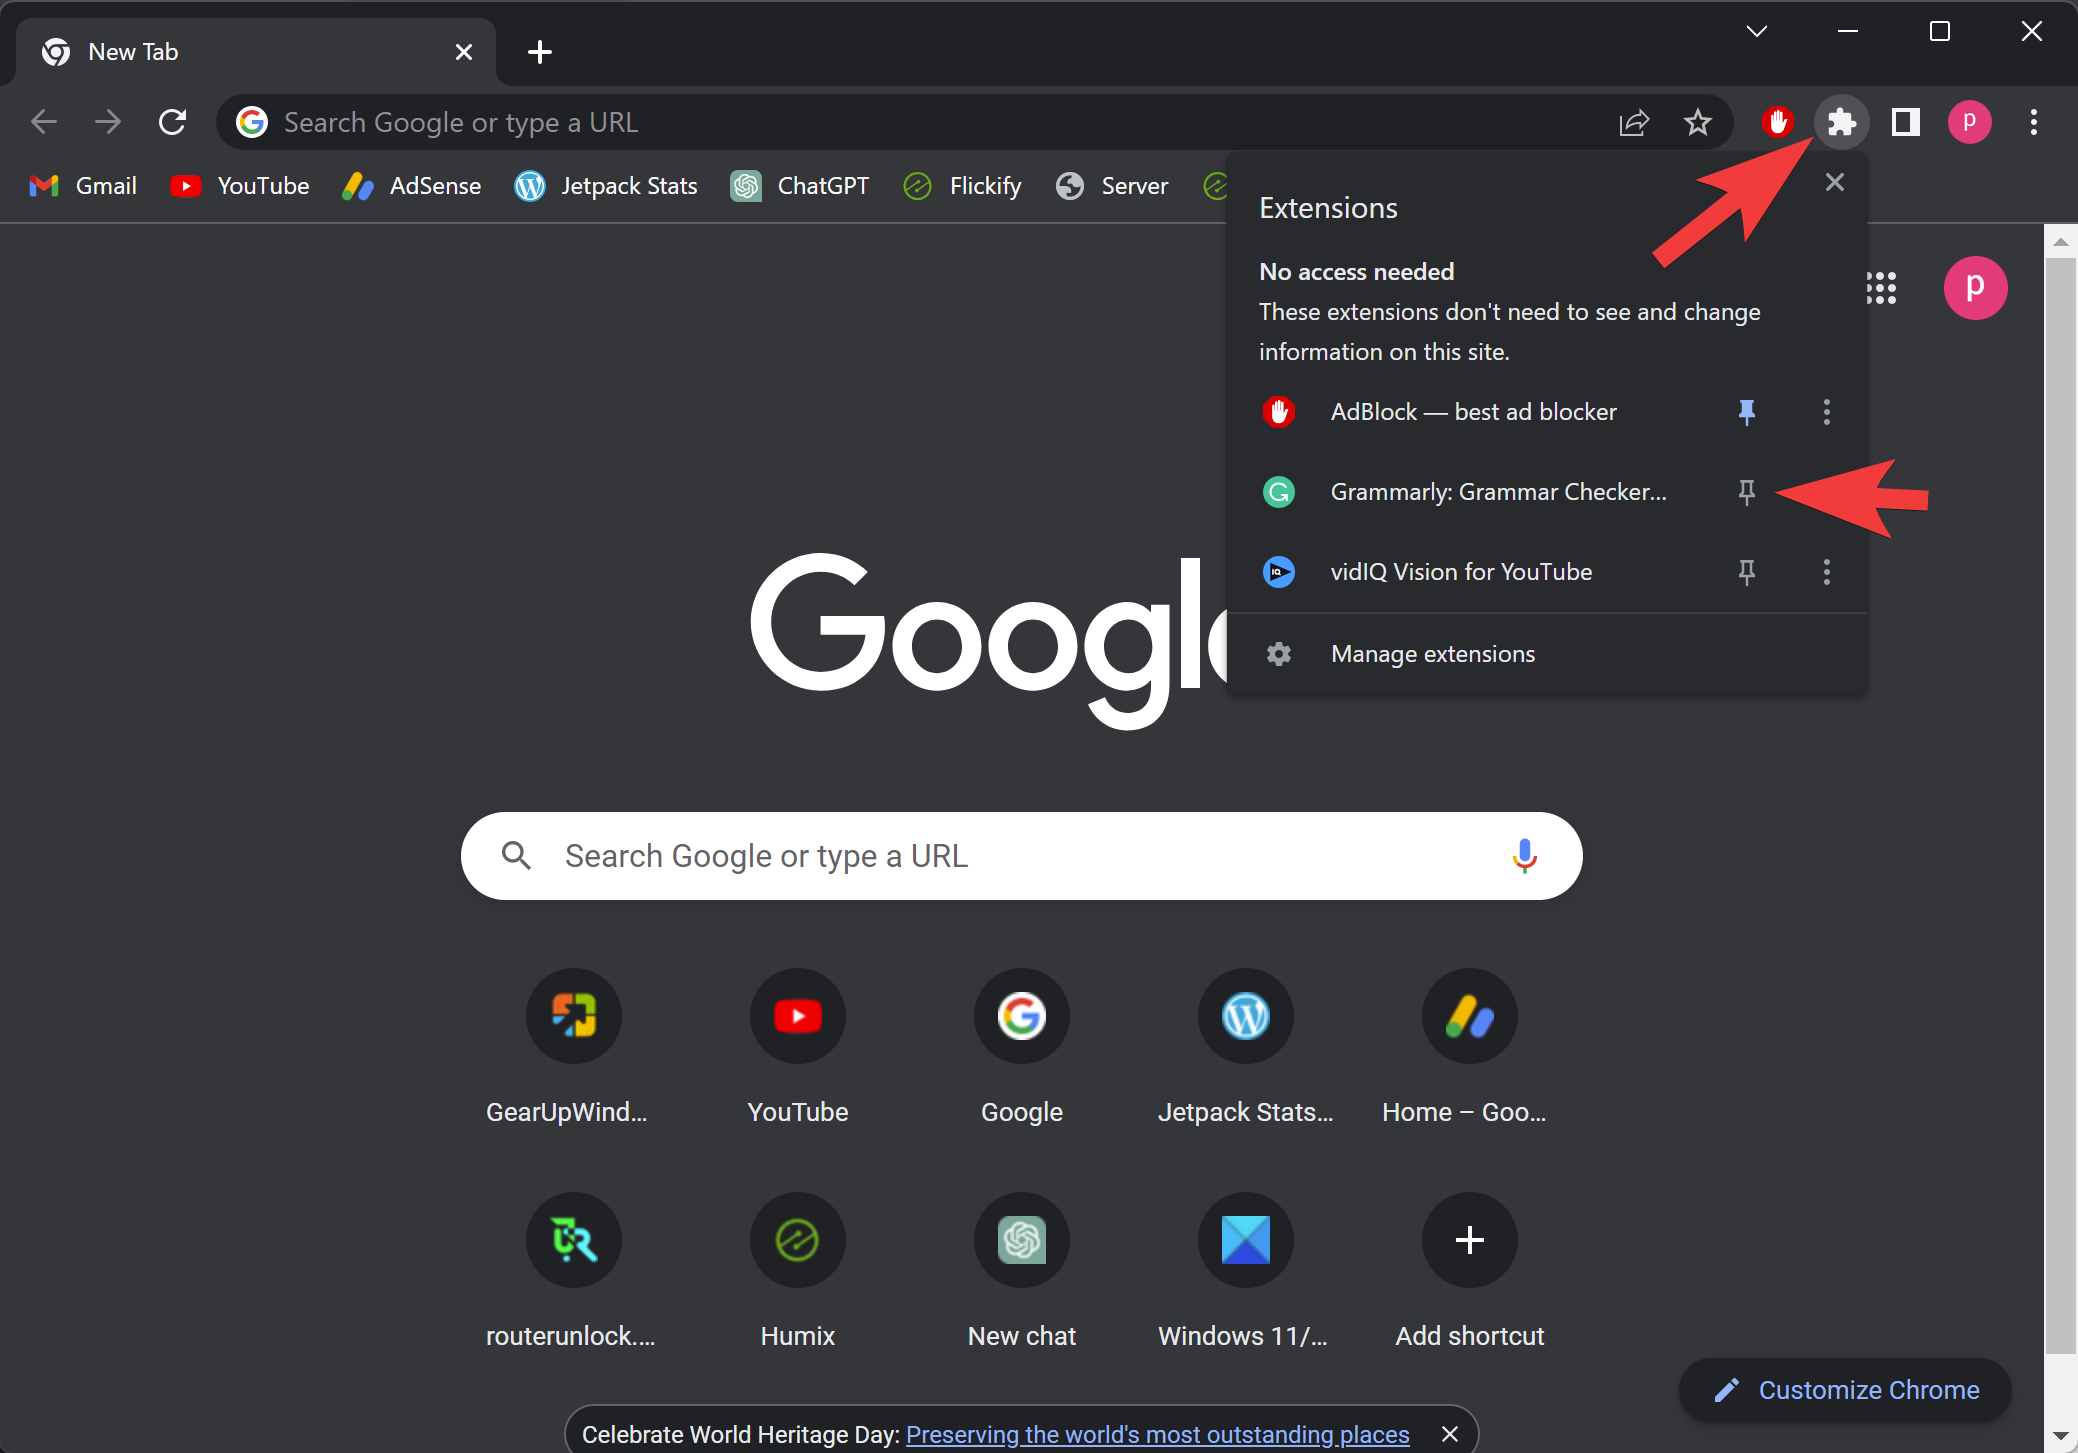Open Google account avatar on page
Screen dimensions: 2078x1453
point(1975,288)
